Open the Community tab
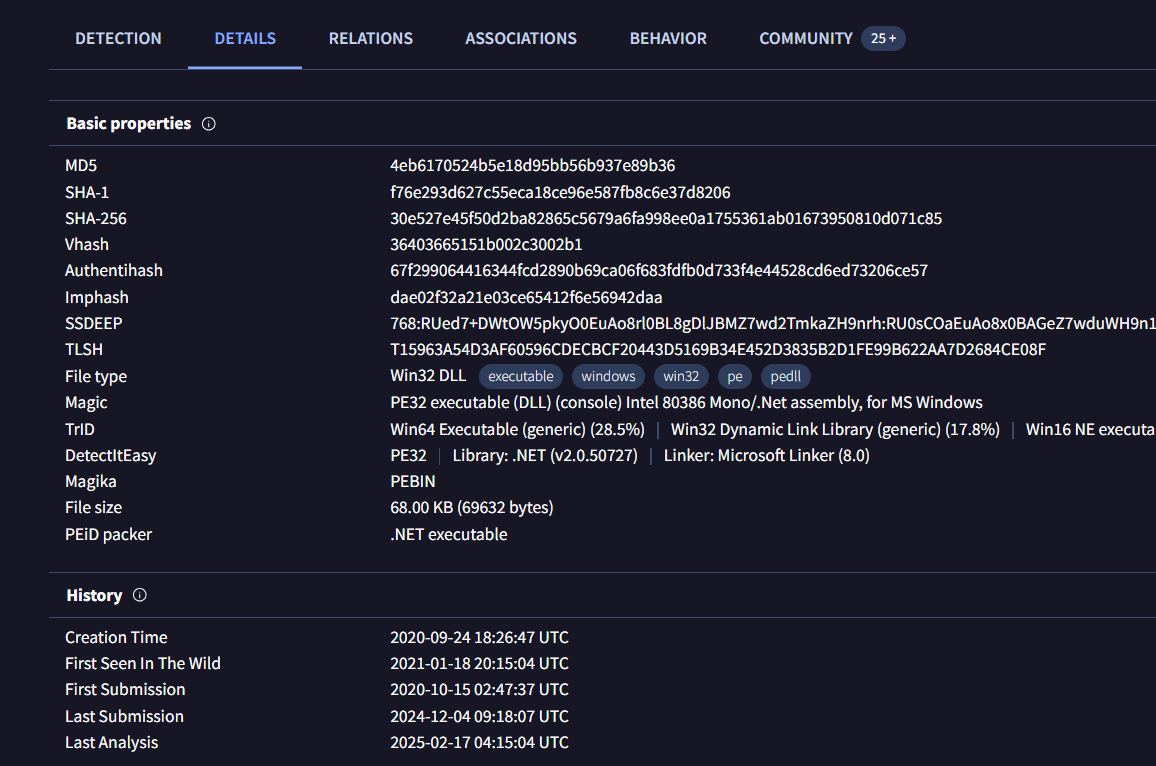This screenshot has width=1156, height=766. click(x=806, y=38)
